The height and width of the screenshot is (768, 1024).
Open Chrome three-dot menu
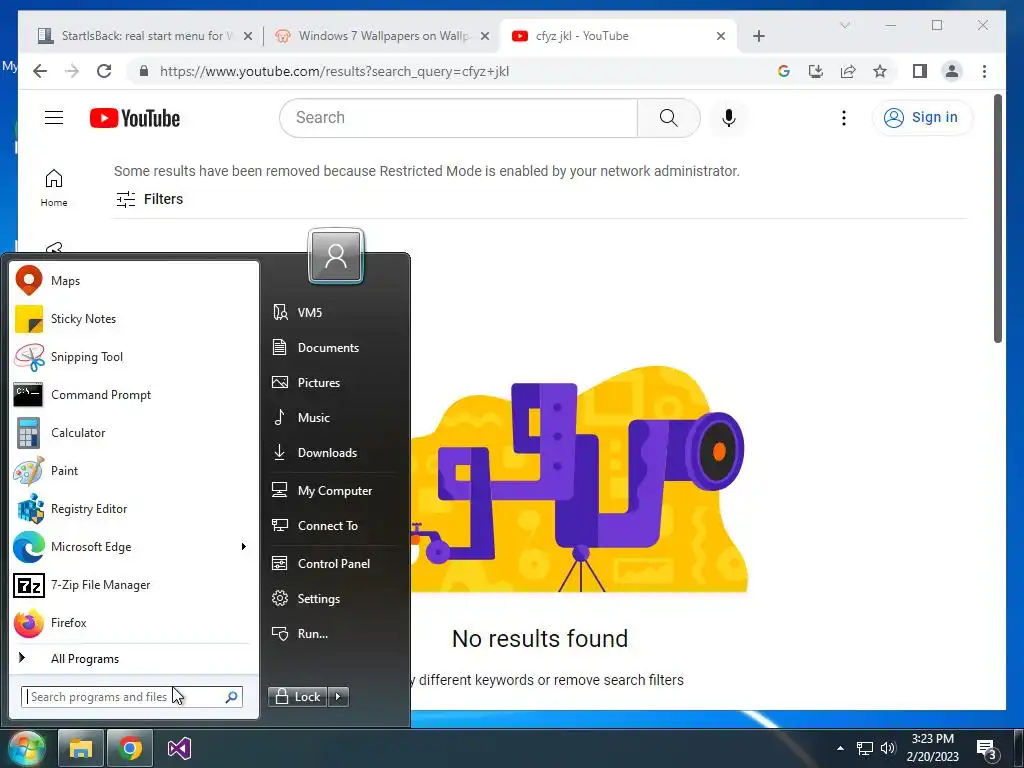[984, 71]
